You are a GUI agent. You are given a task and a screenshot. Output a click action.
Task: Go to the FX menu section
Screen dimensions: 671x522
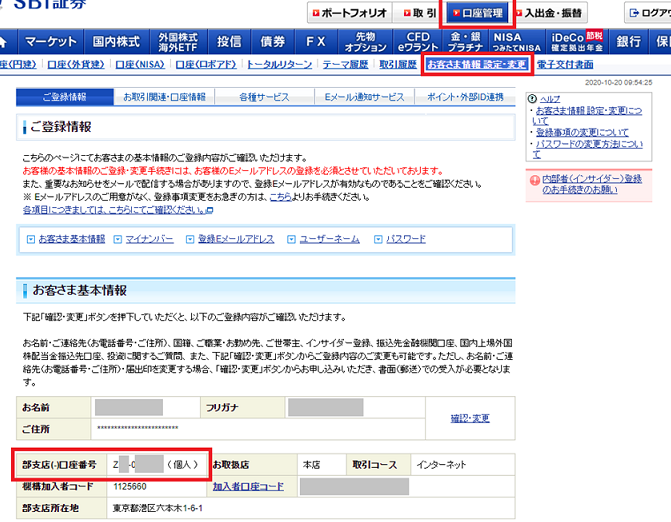click(x=315, y=42)
